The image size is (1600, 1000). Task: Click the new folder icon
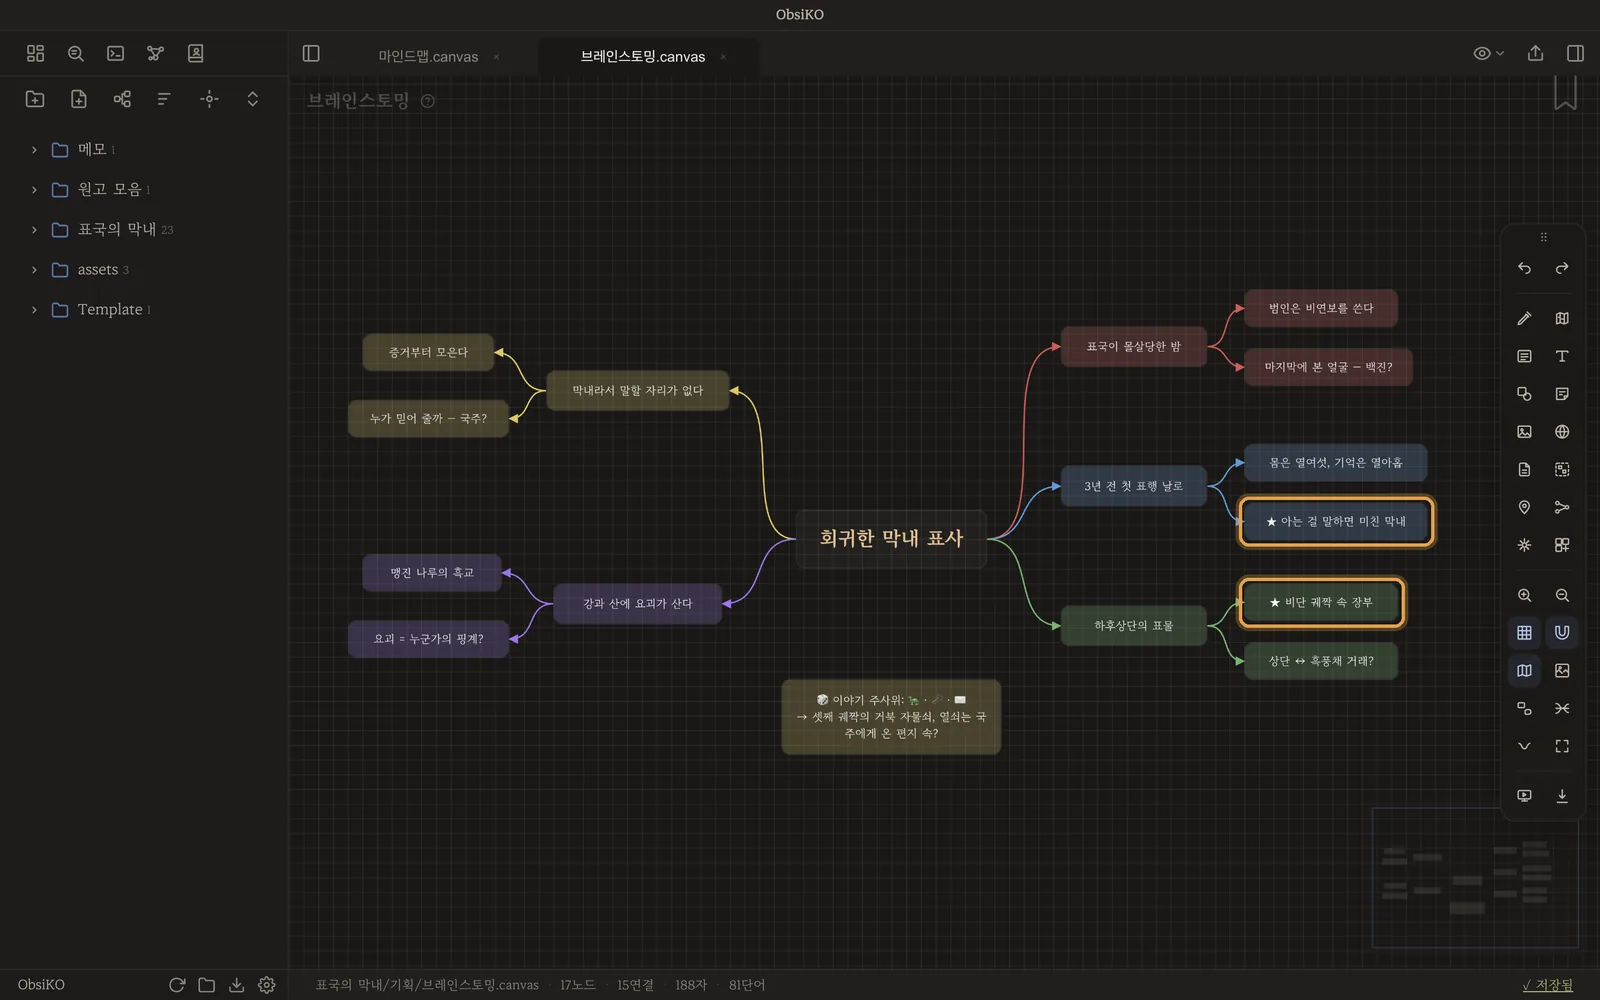coord(35,99)
